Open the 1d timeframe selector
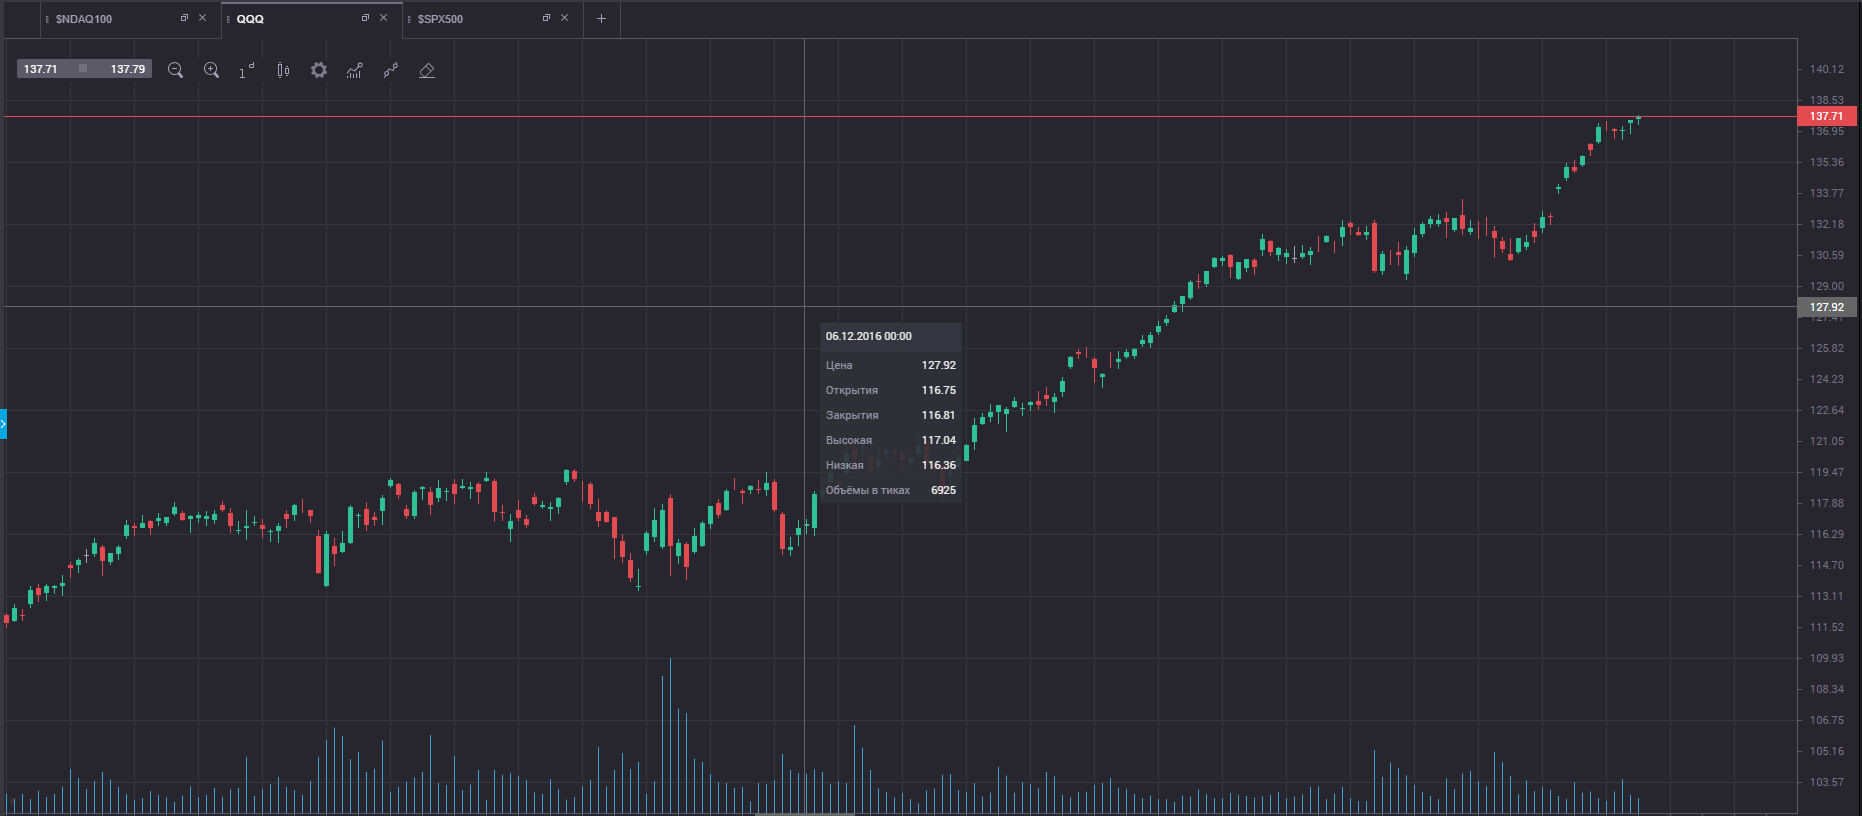The width and height of the screenshot is (1862, 816). 246,70
